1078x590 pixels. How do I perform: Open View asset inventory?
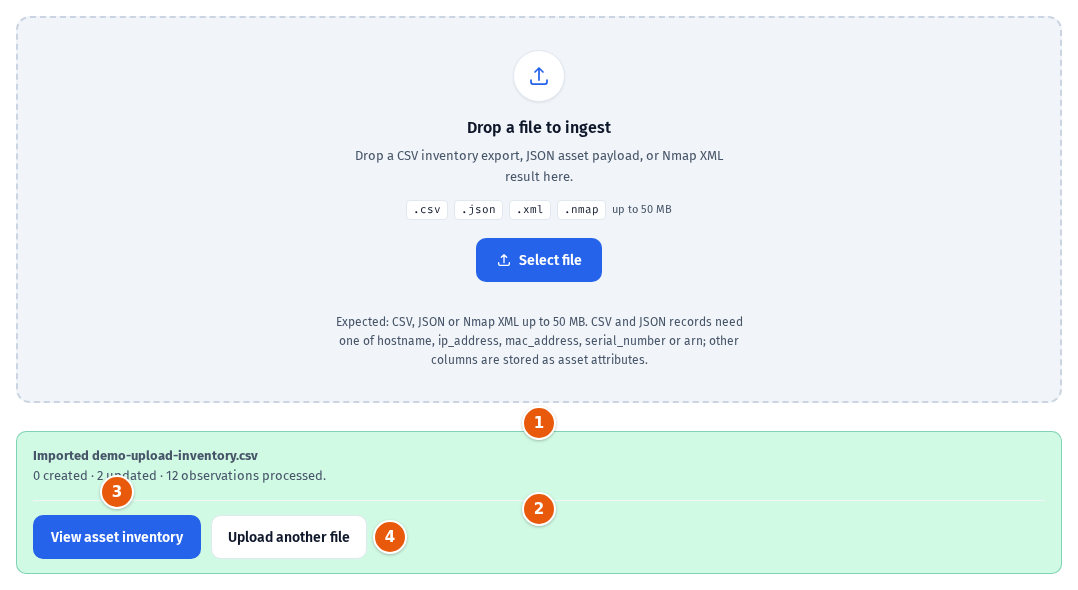[117, 537]
